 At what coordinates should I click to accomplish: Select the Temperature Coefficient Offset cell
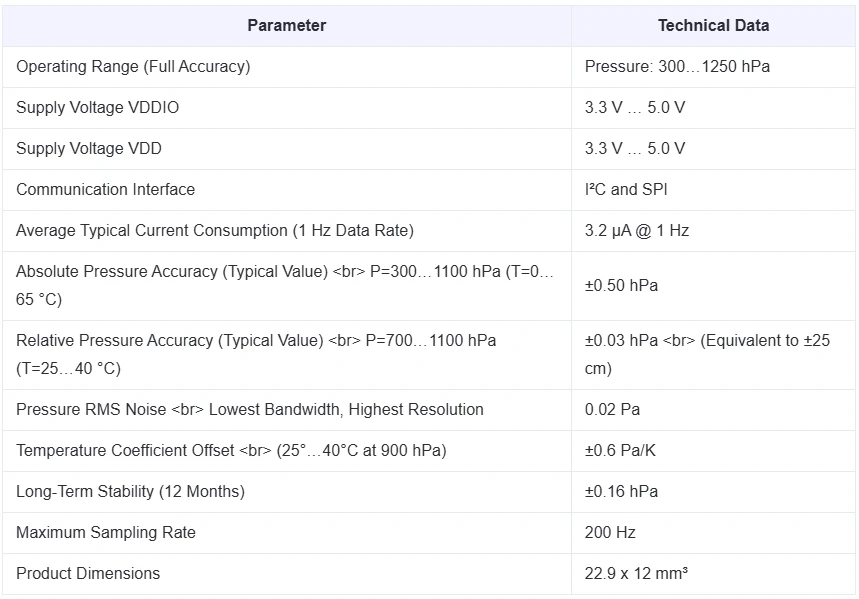[x=231, y=450]
